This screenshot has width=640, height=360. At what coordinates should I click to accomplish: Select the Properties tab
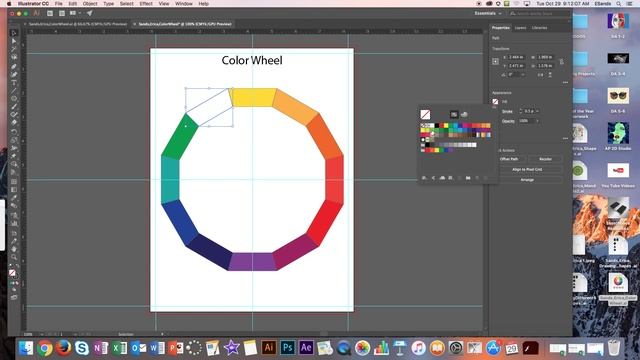pyautogui.click(x=501, y=28)
